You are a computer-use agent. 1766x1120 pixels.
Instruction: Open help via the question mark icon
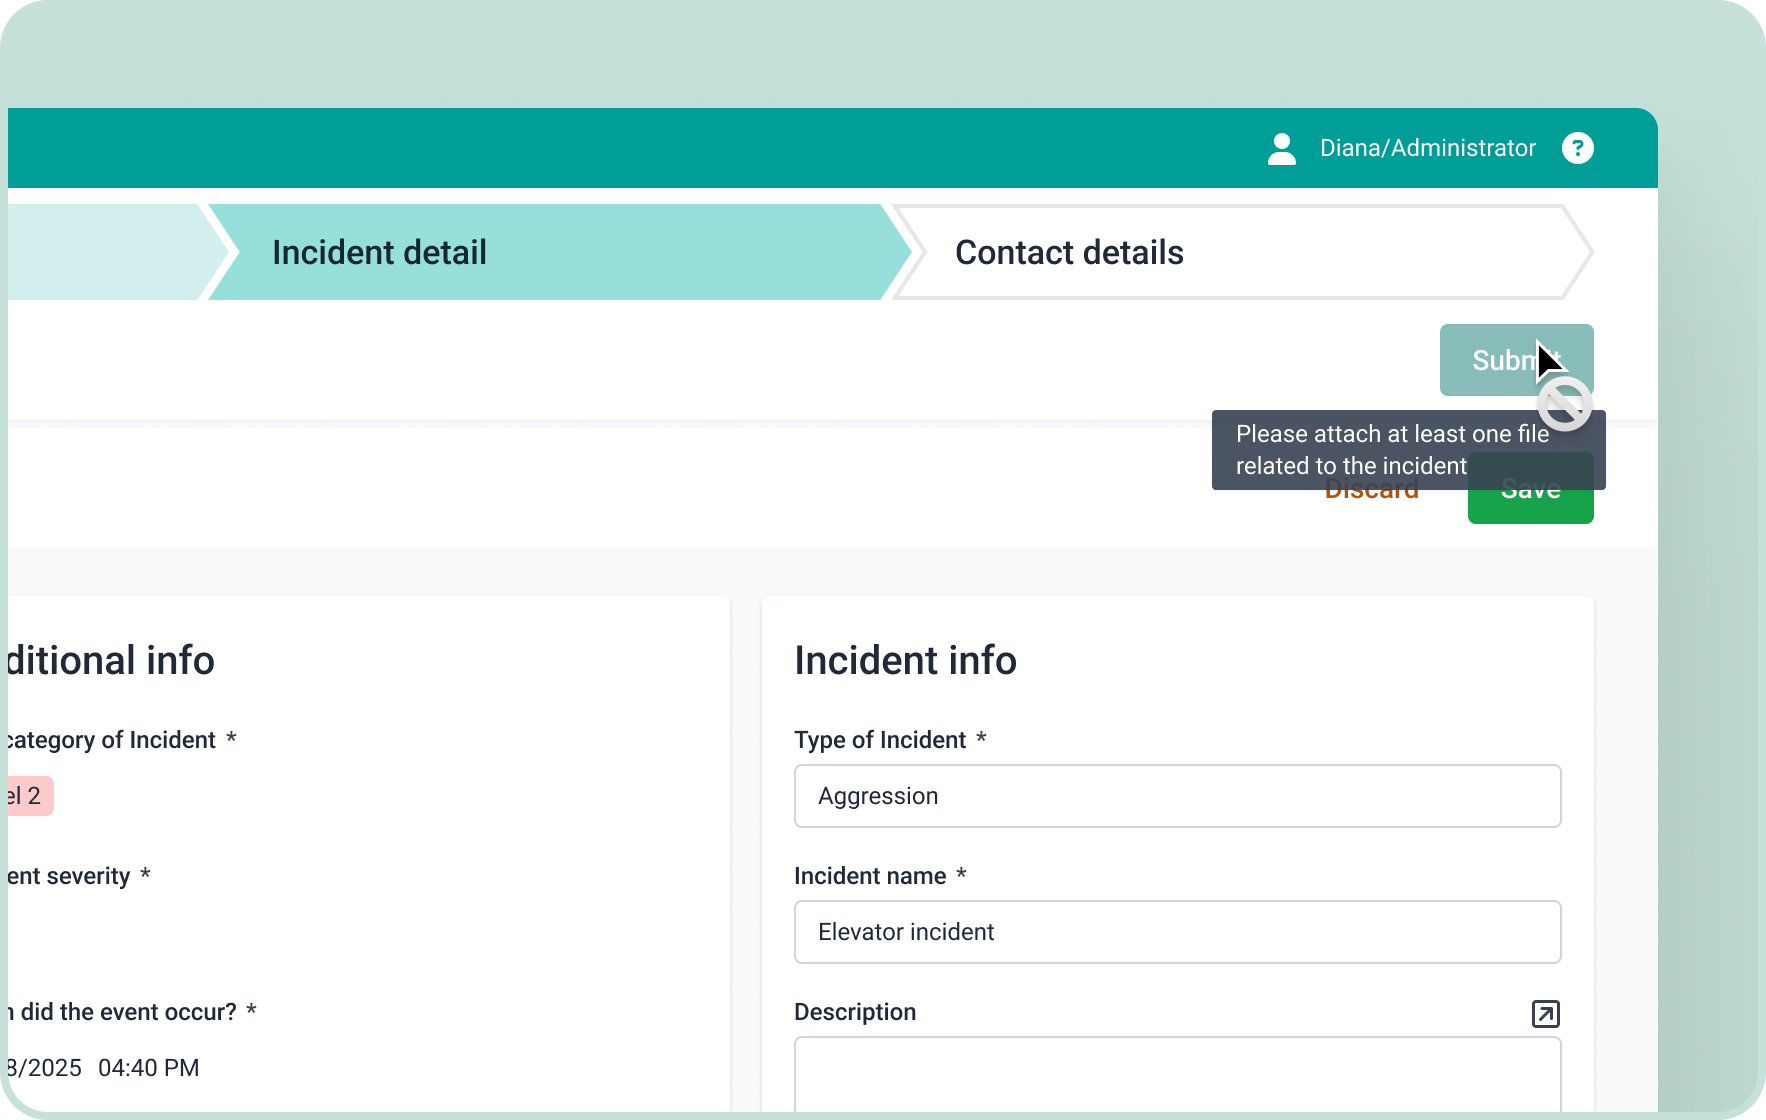(1577, 148)
